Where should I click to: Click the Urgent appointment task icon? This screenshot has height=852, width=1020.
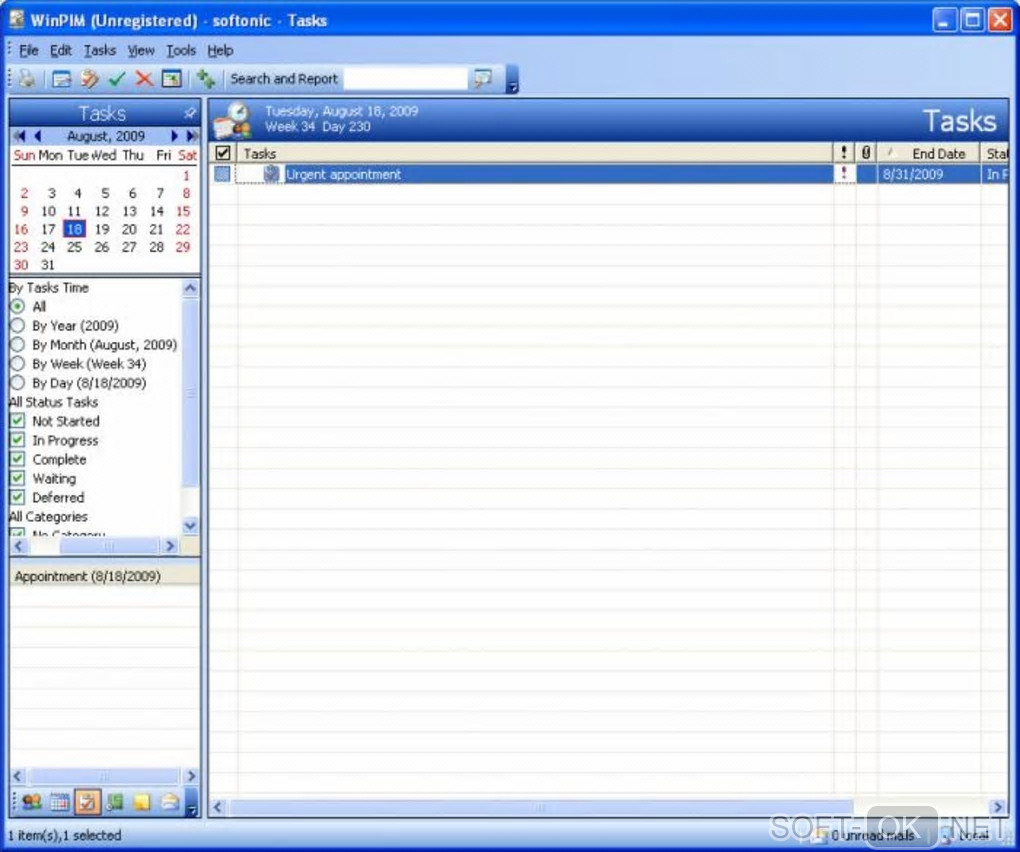pos(271,174)
